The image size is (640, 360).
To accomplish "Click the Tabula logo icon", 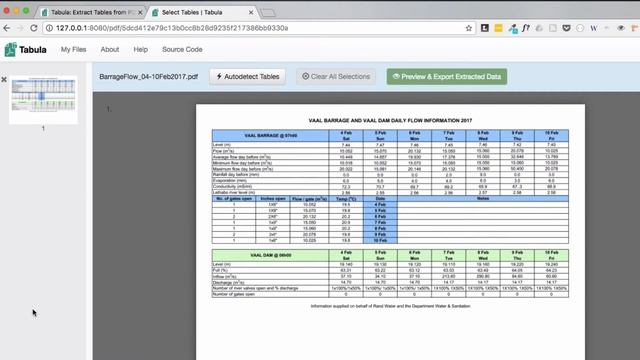I will [x=10, y=49].
